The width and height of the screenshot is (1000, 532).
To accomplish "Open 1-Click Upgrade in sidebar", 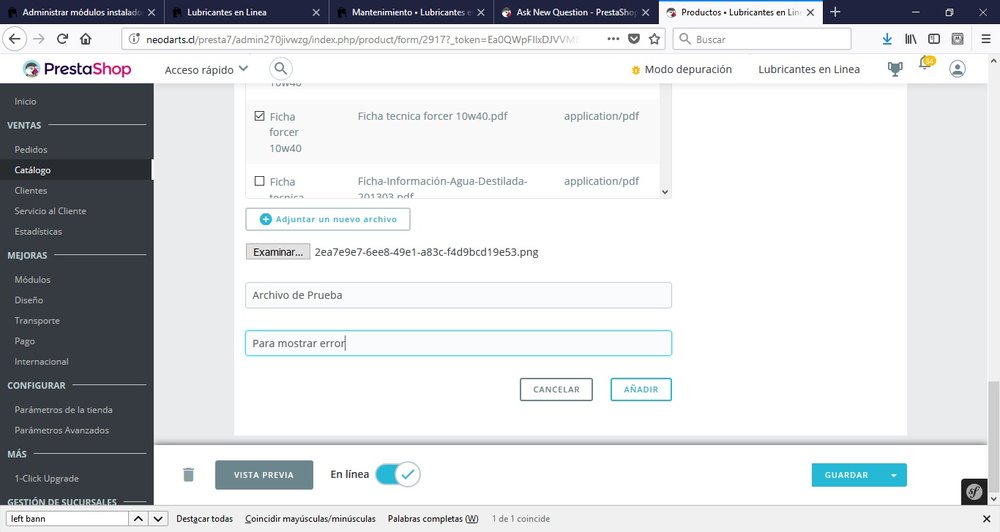I will click(x=47, y=478).
